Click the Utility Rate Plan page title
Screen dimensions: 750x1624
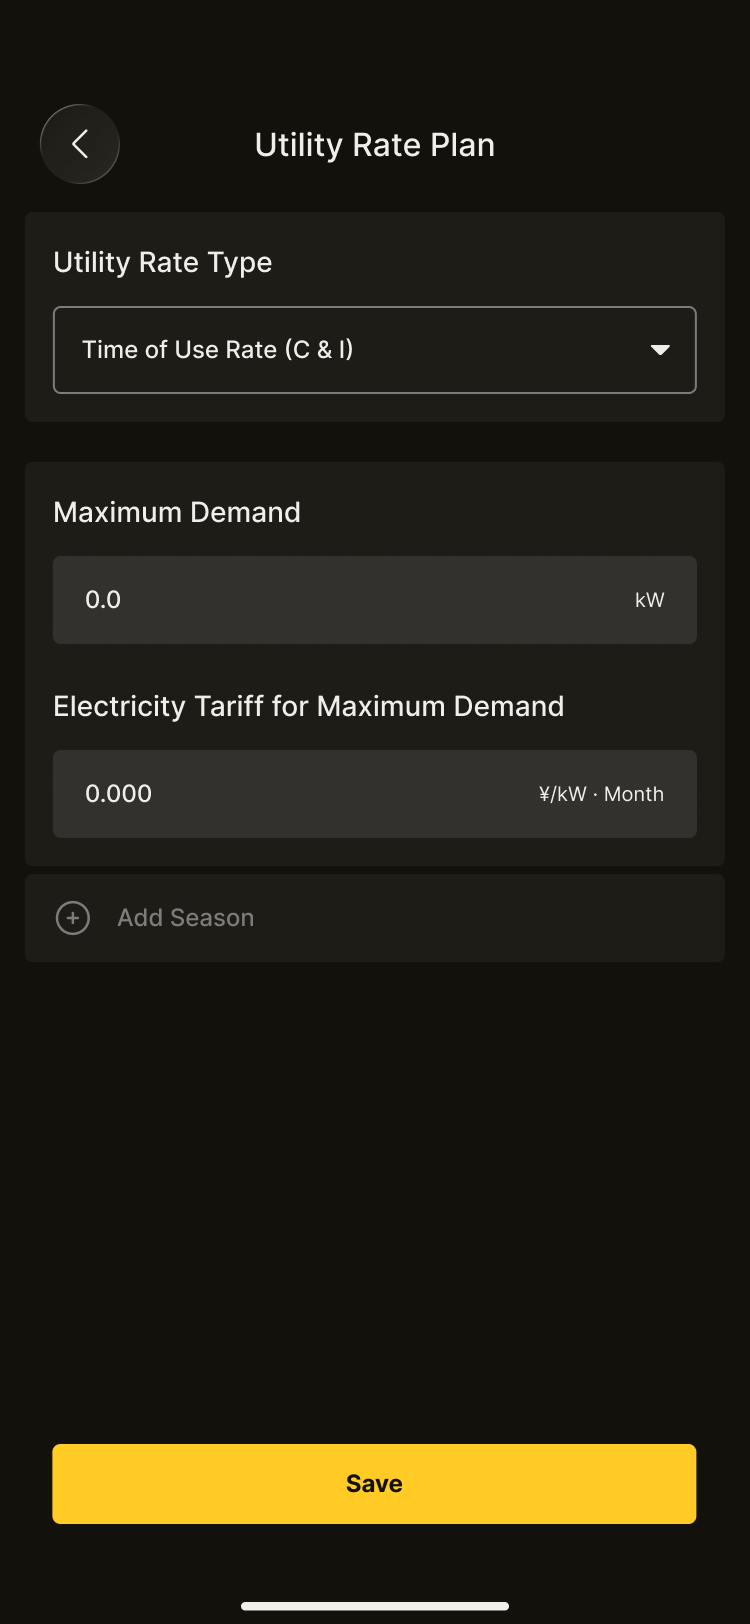[x=375, y=145]
